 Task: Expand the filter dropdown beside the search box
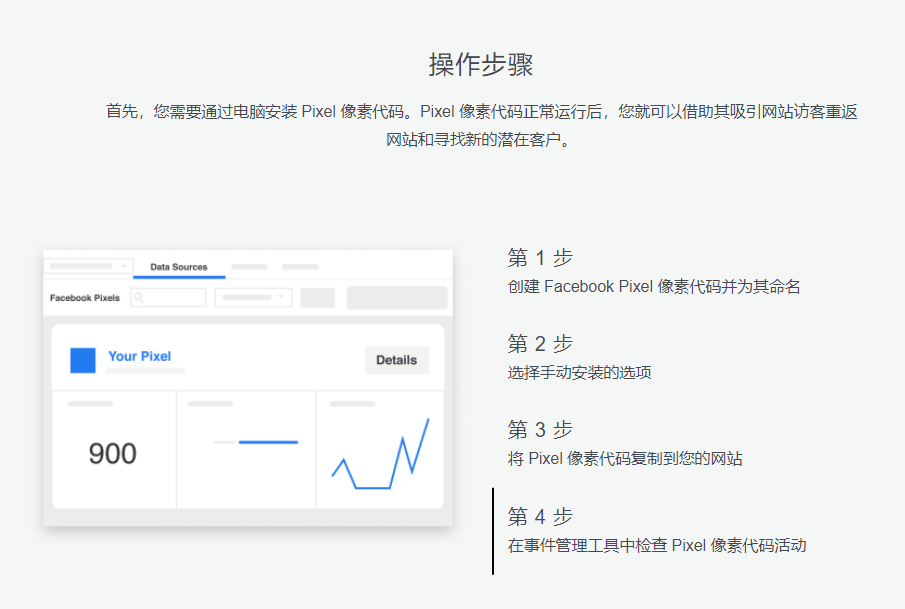coord(254,297)
